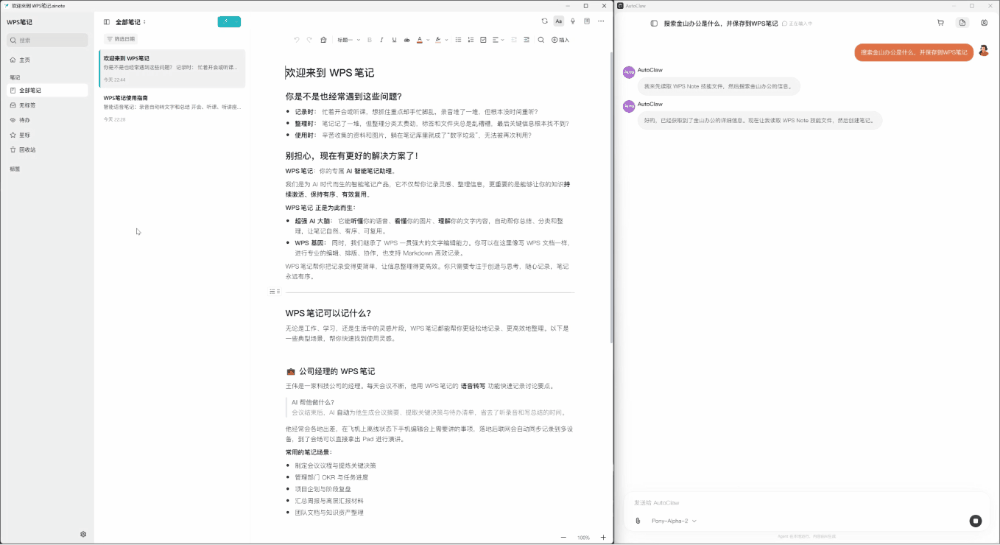Screen dimensions: 1000x545
Task: Click the zoom out minus button
Action: pos(563,537)
